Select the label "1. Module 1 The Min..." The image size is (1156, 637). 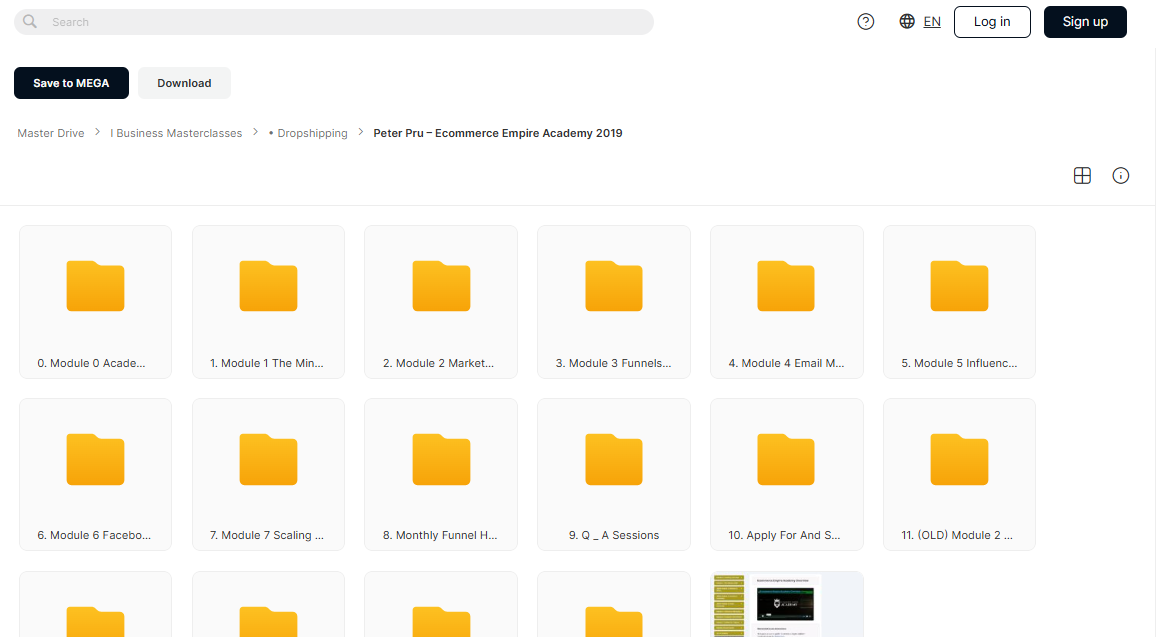(267, 363)
